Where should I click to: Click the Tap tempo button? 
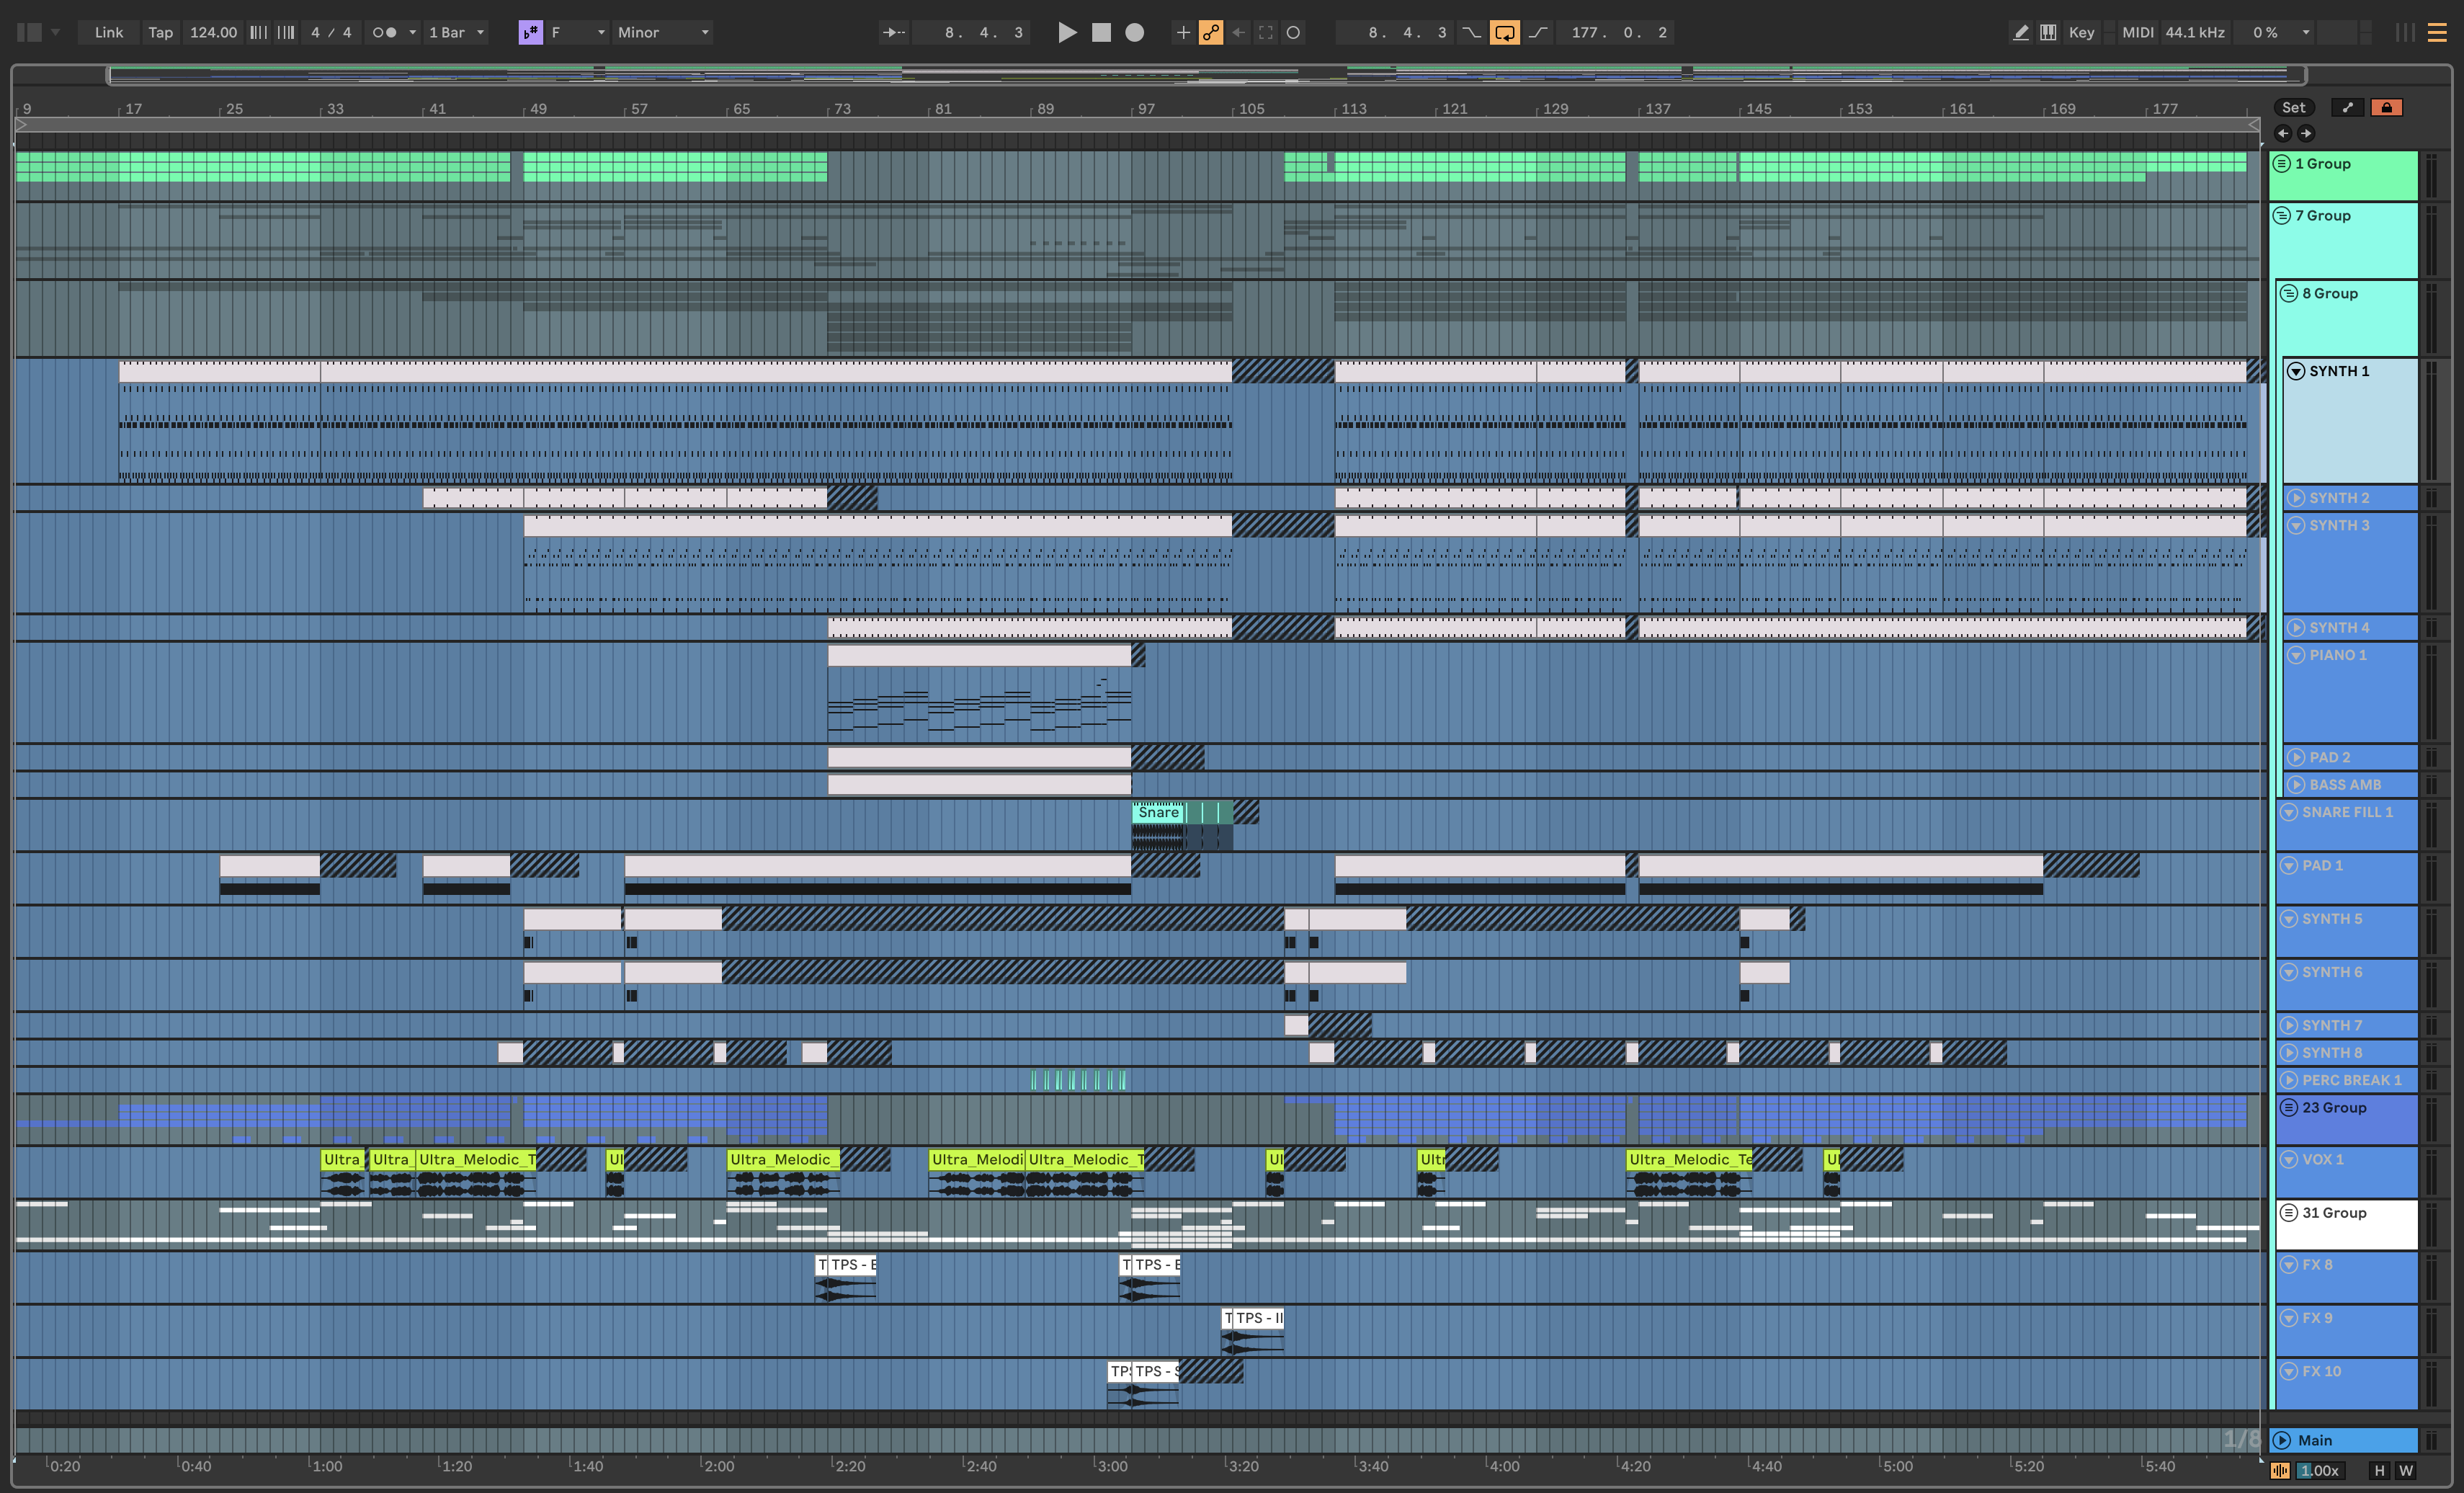click(160, 32)
